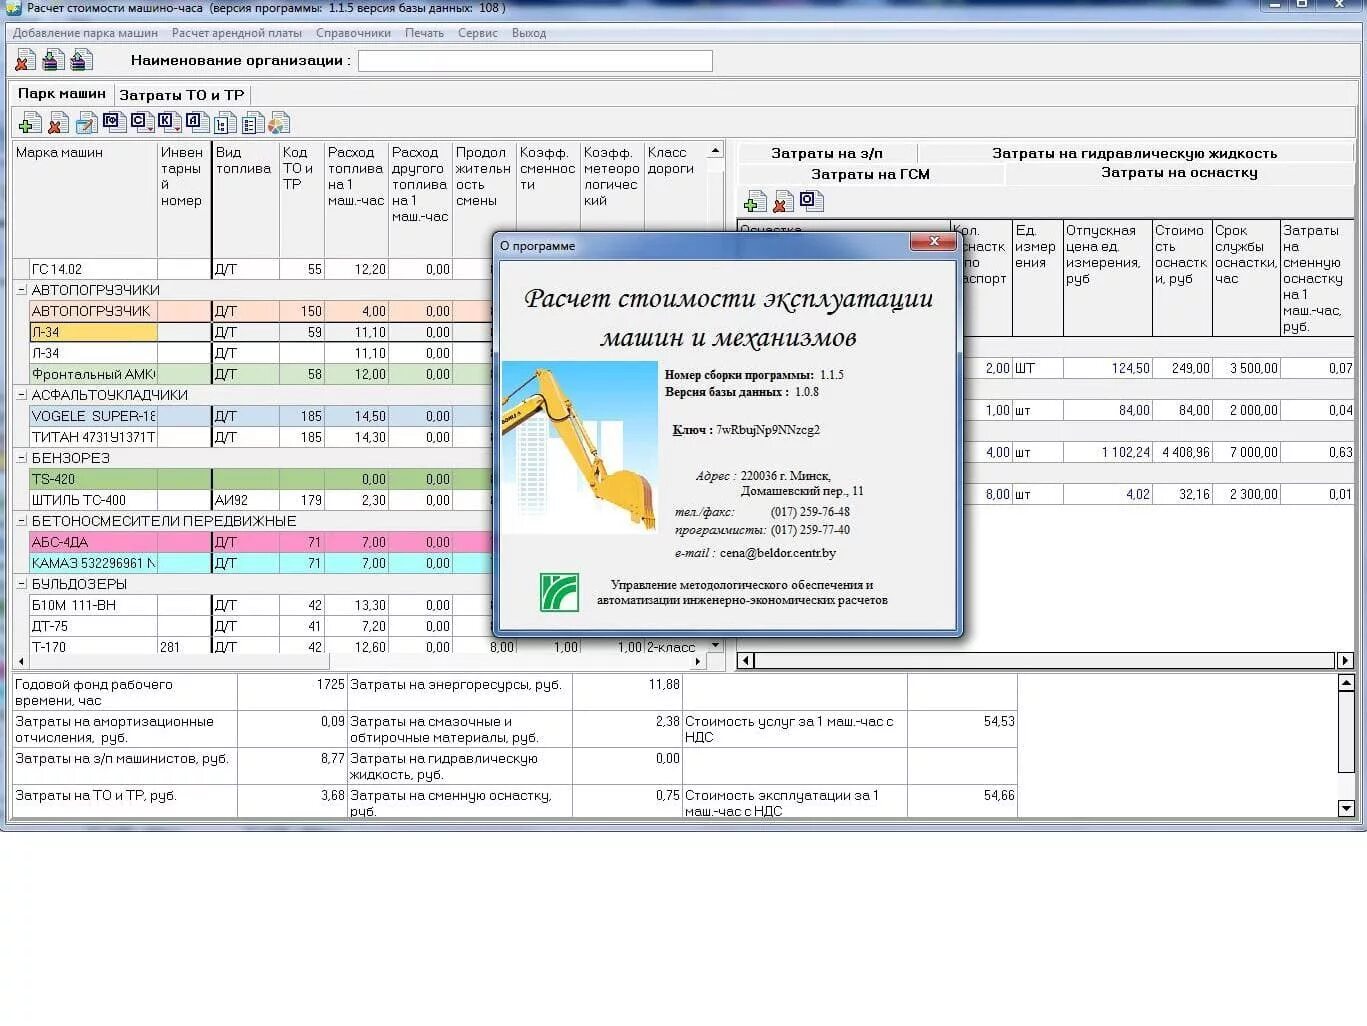The width and height of the screenshot is (1367, 1026).
Task: Click the import data icon with down arrow
Action: pyautogui.click(x=53, y=61)
